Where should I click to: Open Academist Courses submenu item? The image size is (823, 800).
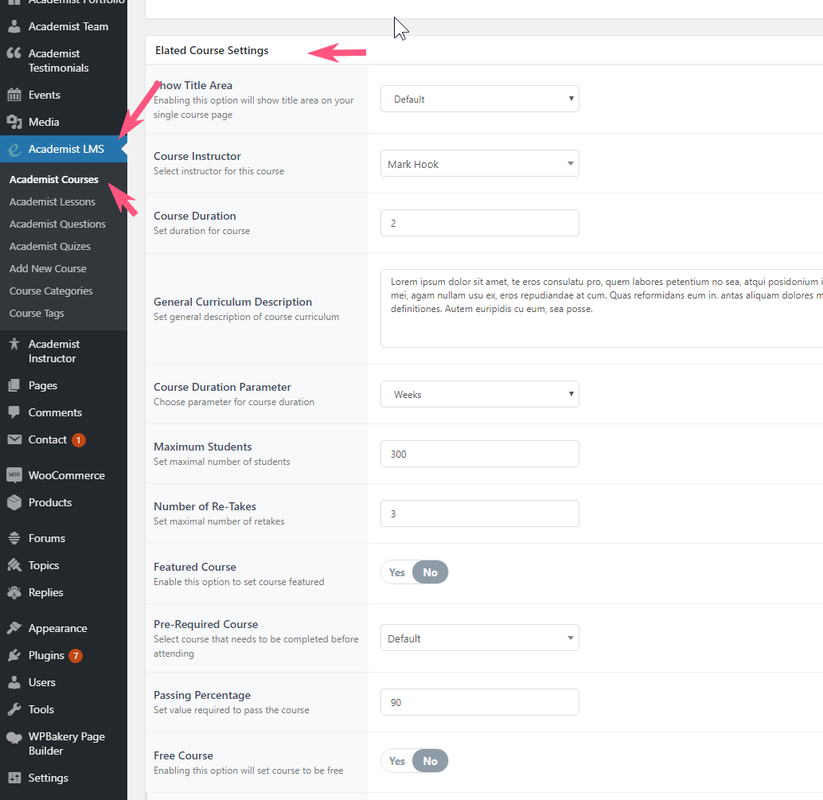54,180
